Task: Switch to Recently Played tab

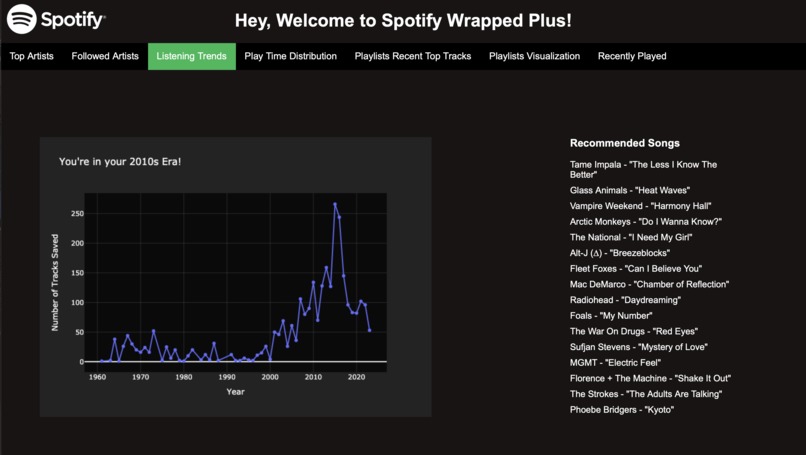Action: [x=632, y=56]
